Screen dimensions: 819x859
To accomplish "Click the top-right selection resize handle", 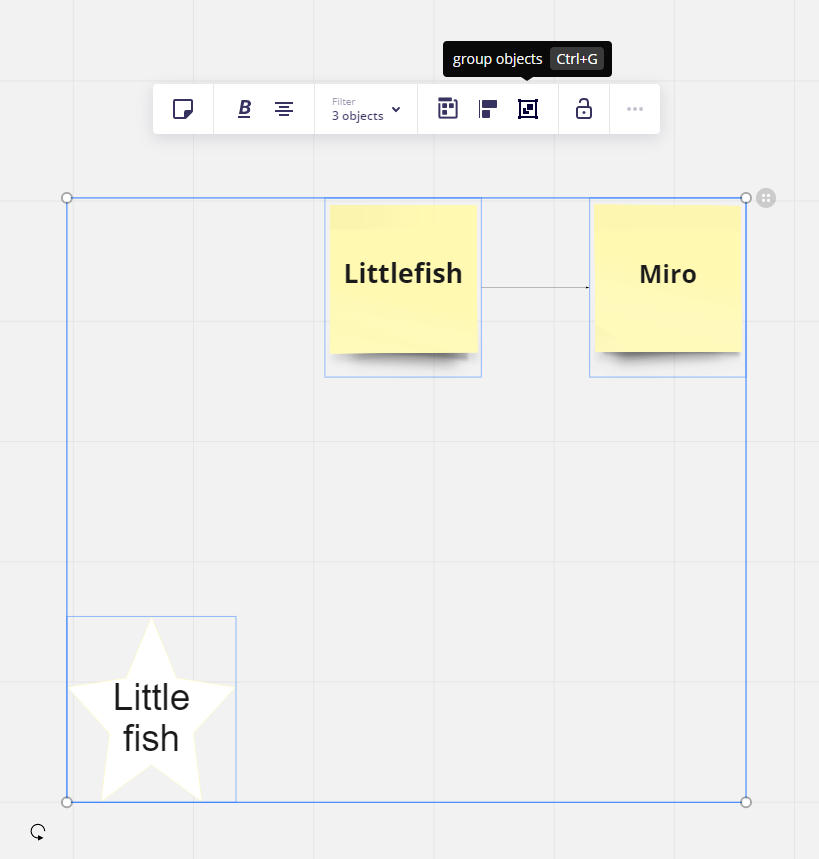I will coord(746,198).
